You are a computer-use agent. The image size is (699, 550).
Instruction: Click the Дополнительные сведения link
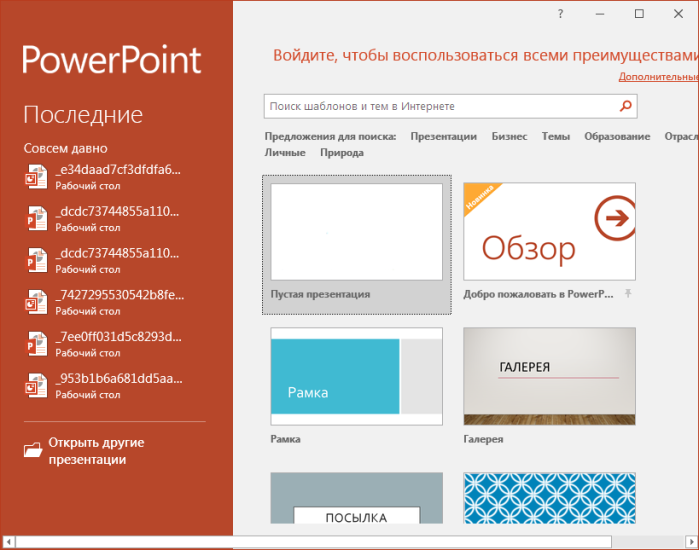point(658,77)
